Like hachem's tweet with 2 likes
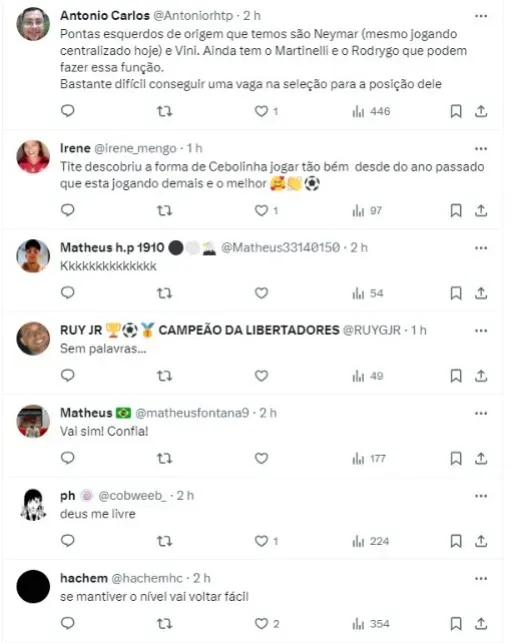 [x=267, y=624]
